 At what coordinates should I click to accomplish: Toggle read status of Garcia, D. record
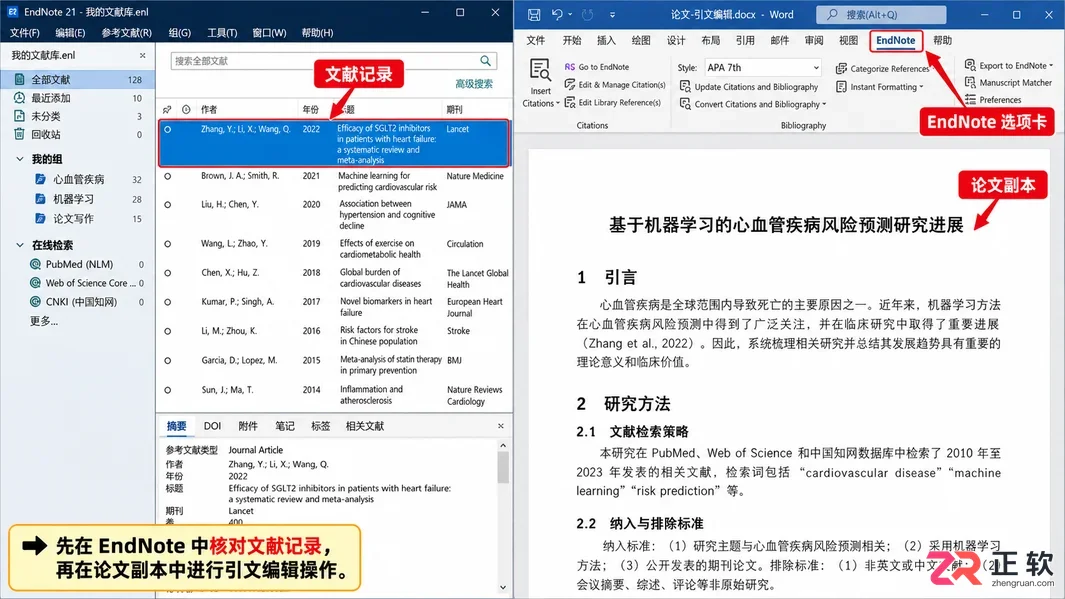coord(168,361)
